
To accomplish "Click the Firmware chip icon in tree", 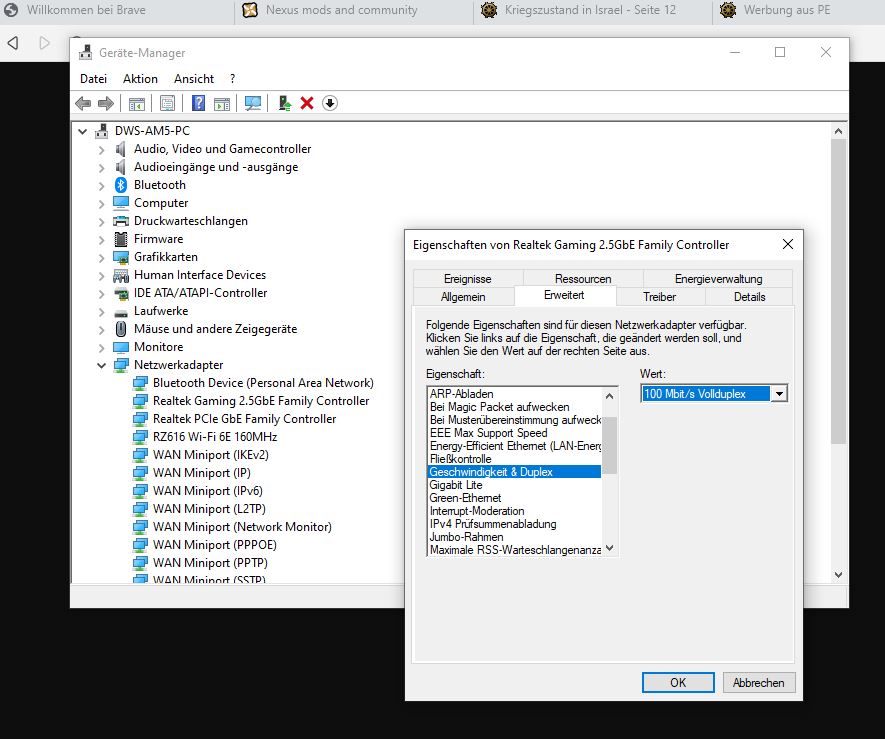I will (121, 239).
